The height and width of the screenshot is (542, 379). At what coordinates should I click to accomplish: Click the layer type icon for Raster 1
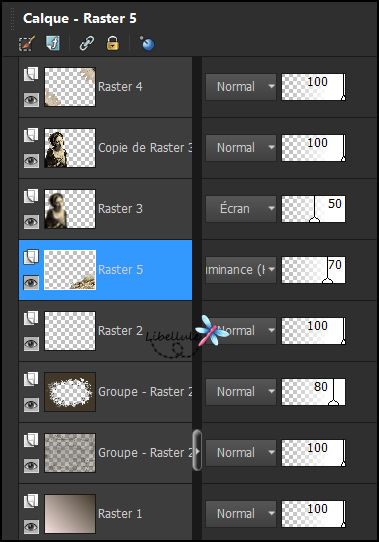[31, 501]
